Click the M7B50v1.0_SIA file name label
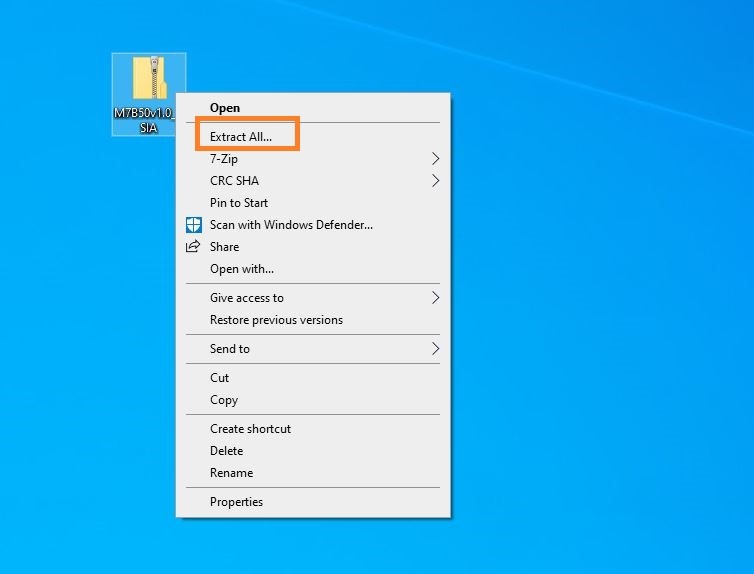Viewport: 754px width, 574px height. [x=144, y=121]
